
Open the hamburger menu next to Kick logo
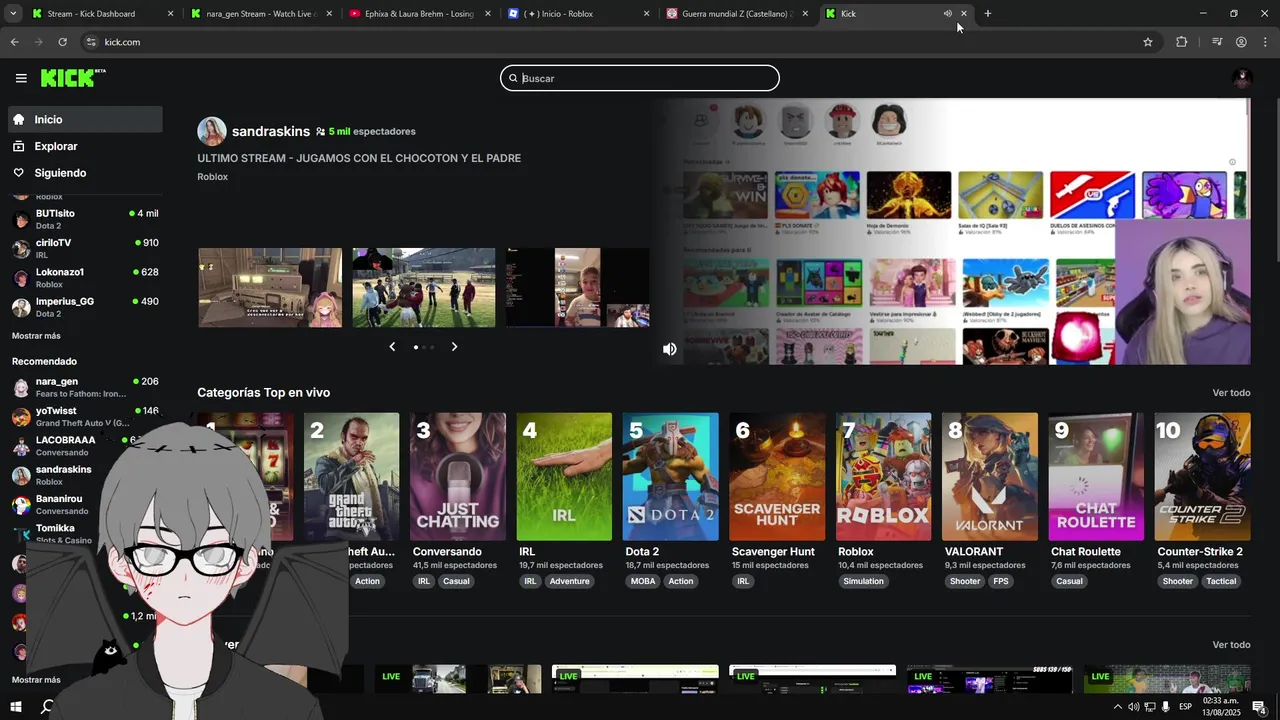21,78
